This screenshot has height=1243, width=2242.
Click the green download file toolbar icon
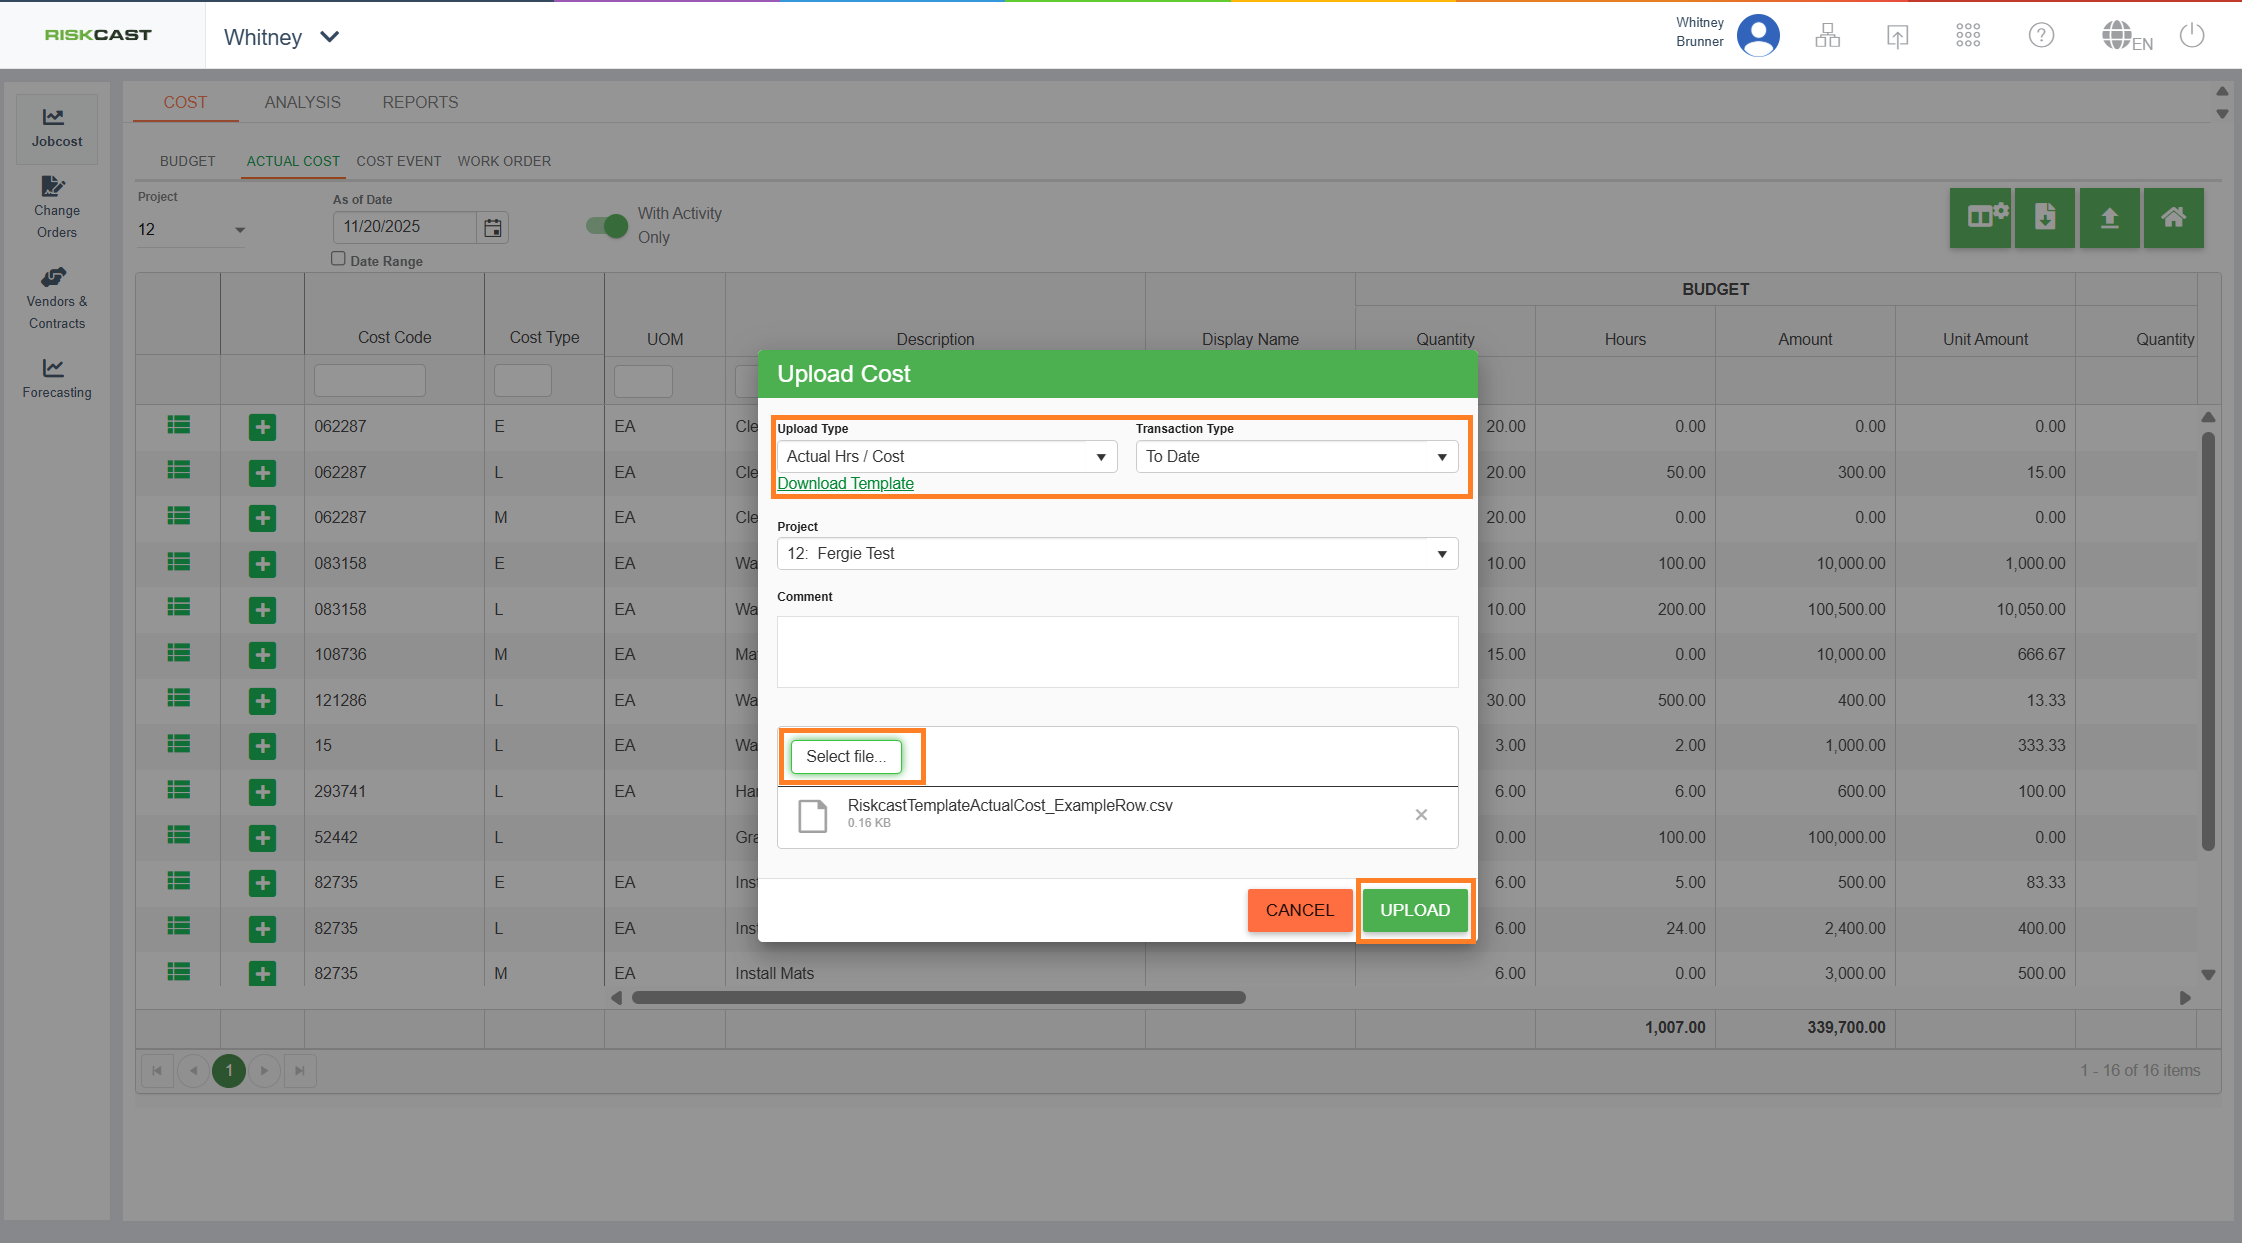click(2044, 218)
